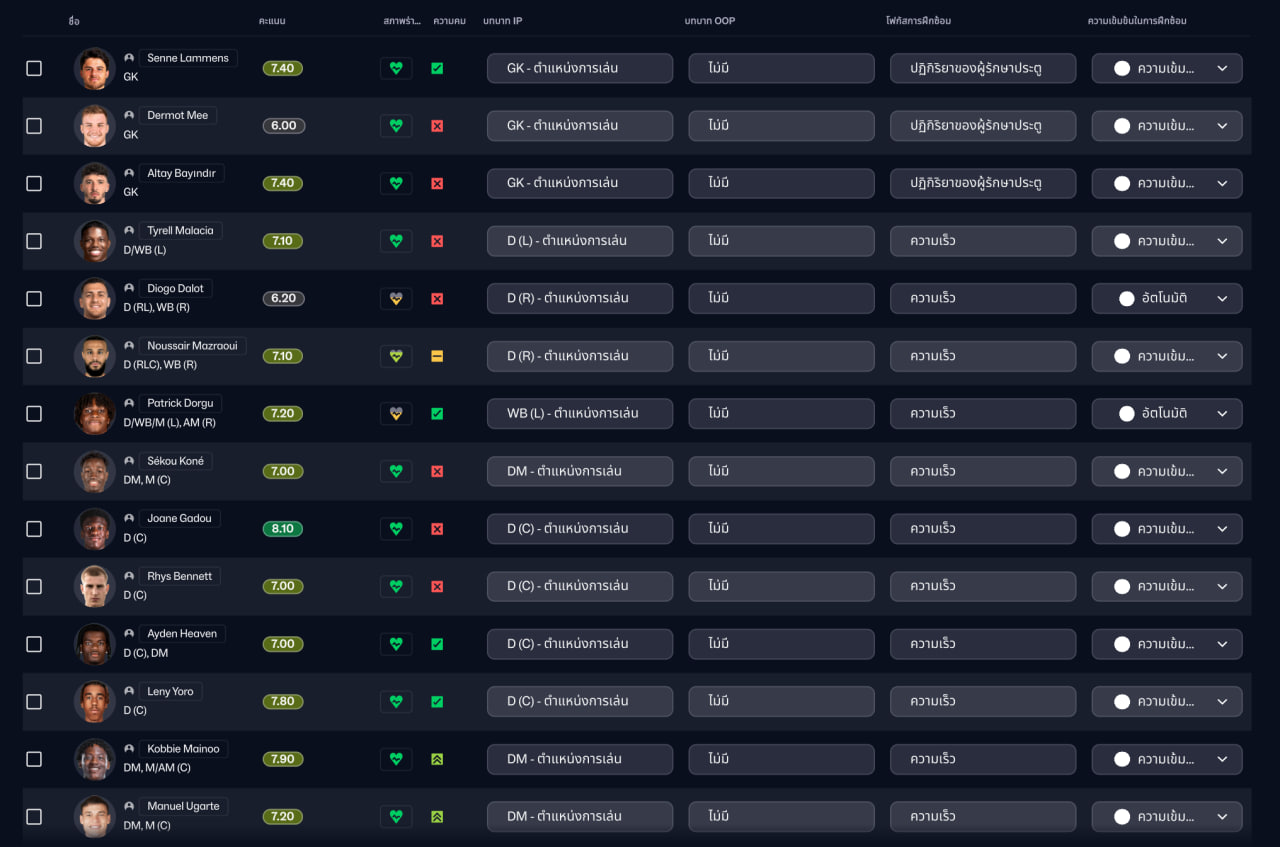Click the บทบาท IP column header
The image size is (1280, 847).
(502, 21)
